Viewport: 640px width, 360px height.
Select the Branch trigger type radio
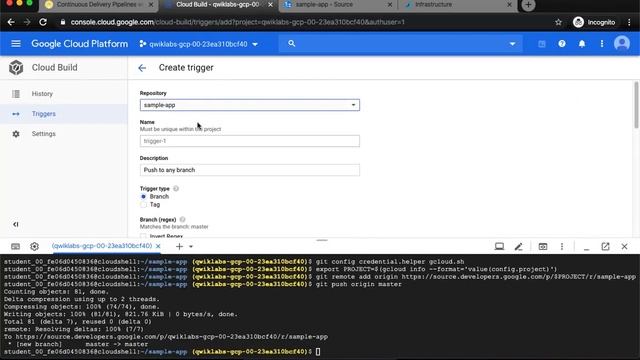point(143,196)
